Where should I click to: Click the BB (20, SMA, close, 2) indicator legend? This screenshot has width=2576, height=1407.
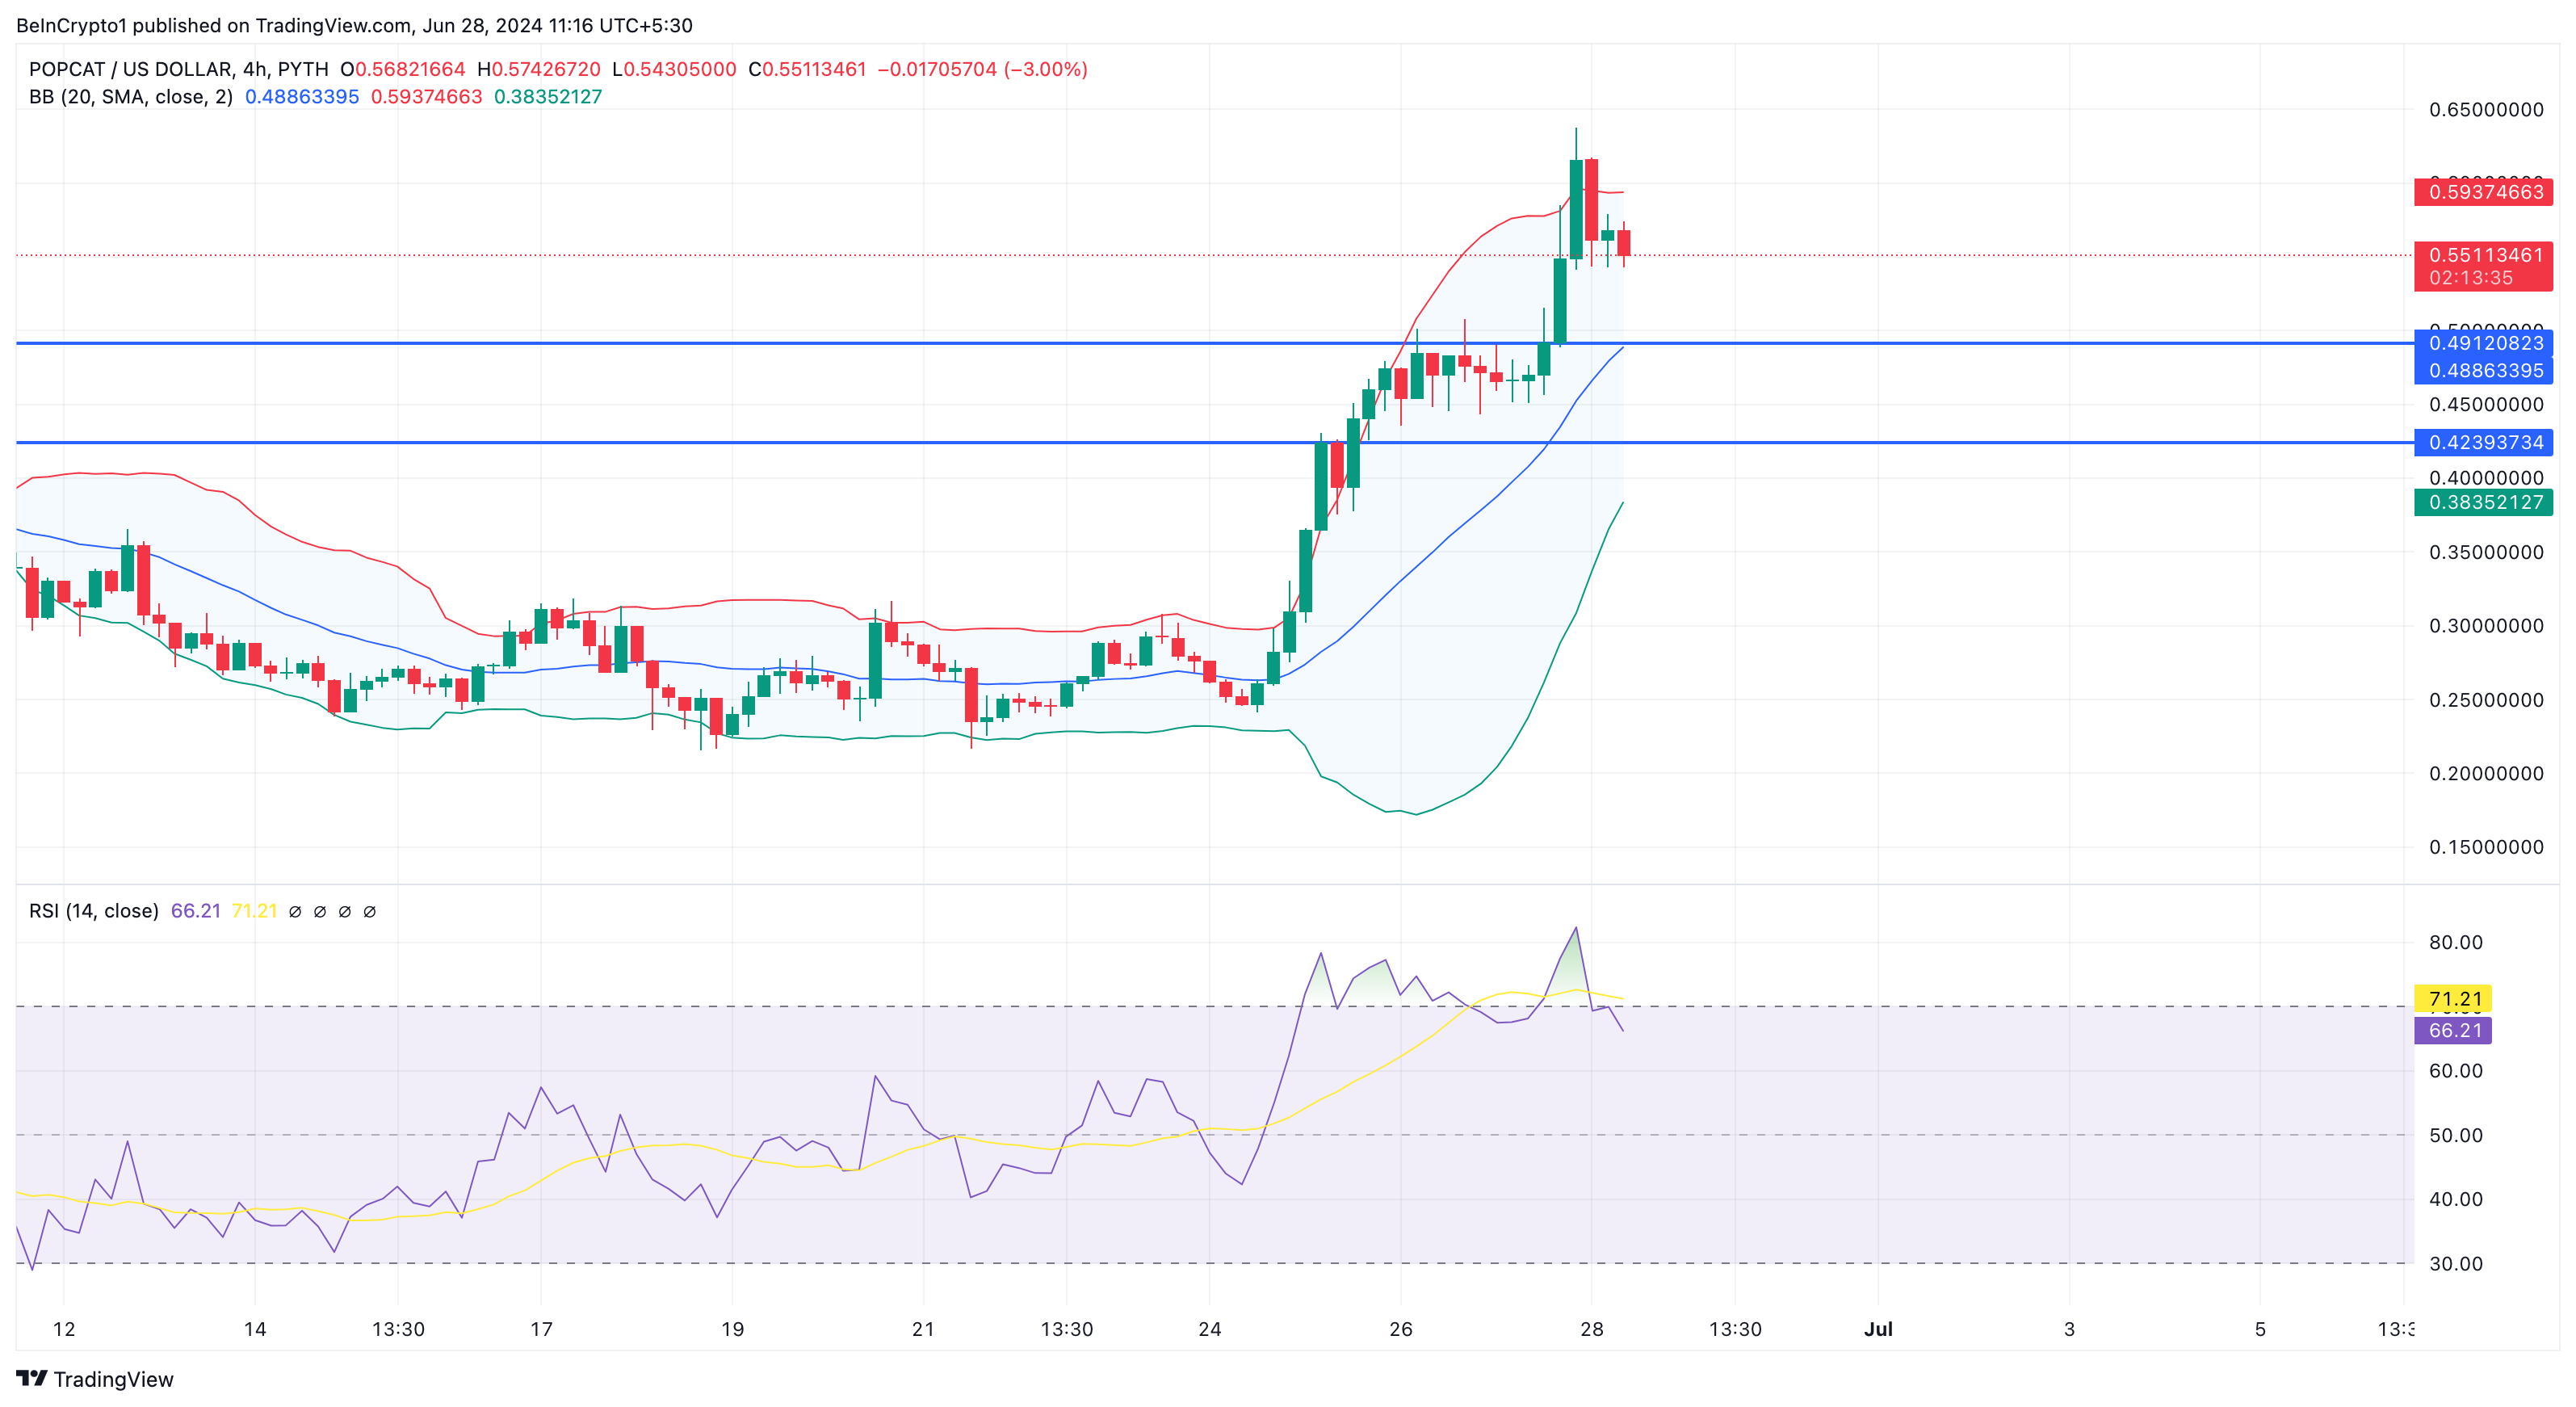click(131, 97)
